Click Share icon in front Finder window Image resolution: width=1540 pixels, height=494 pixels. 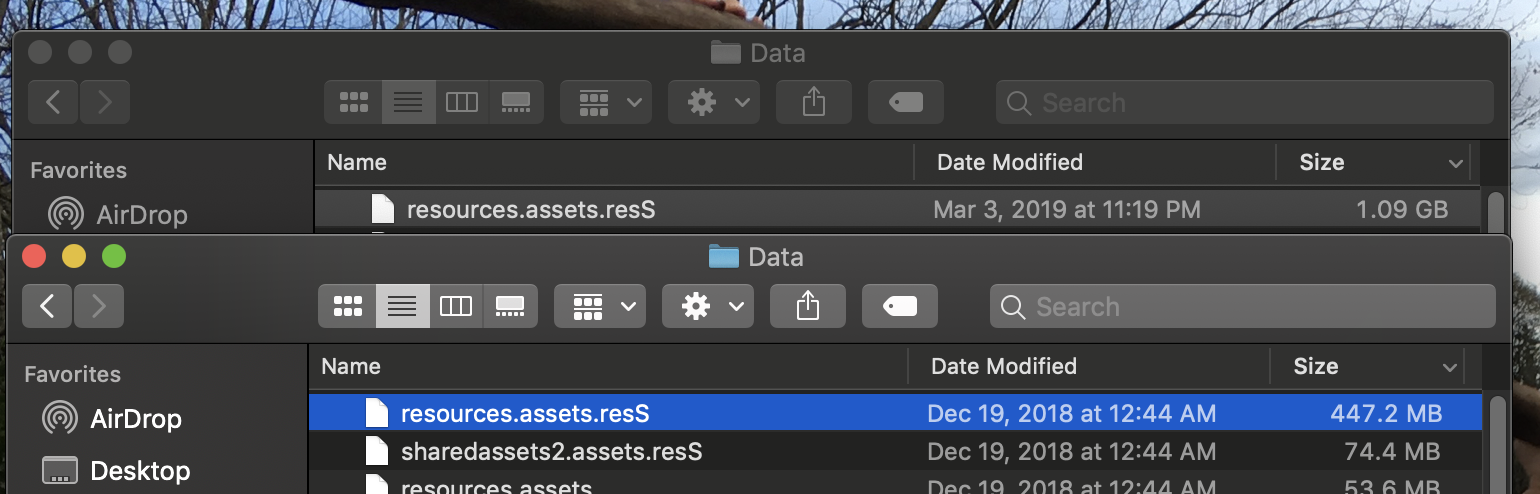[808, 307]
